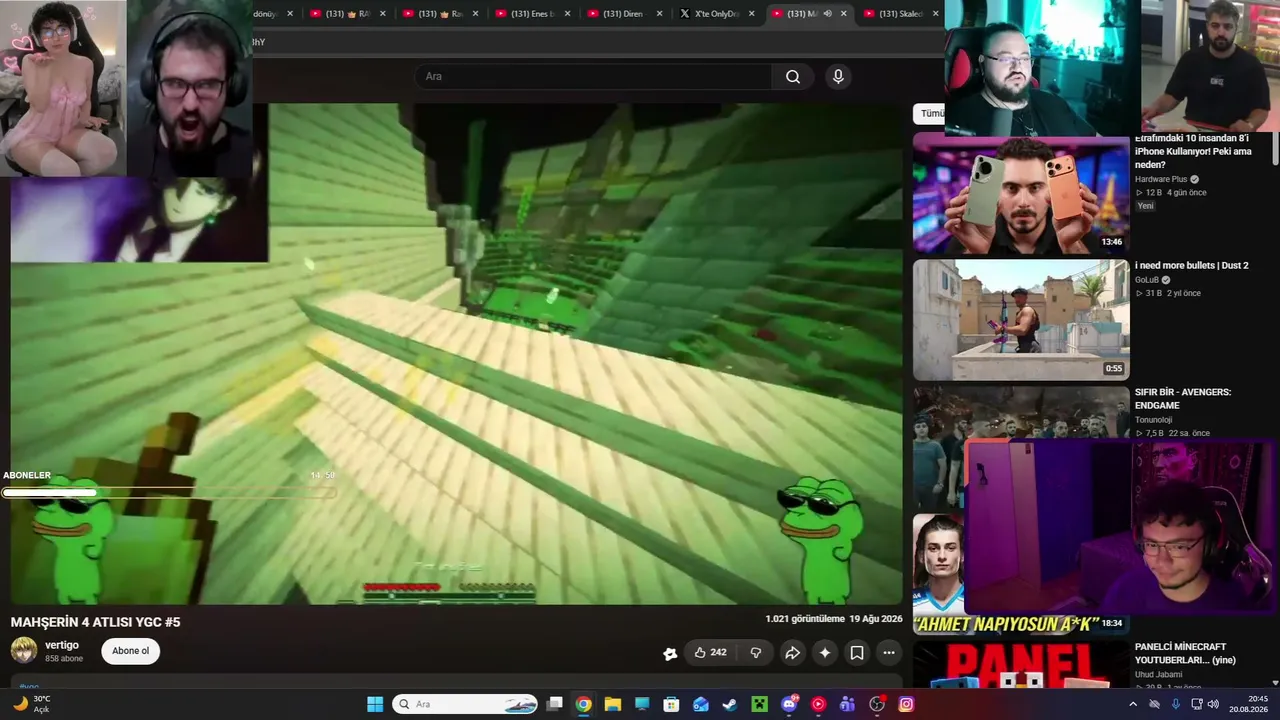Open the sparkle Ask AI button
Screen dimensions: 1280x720
point(825,653)
